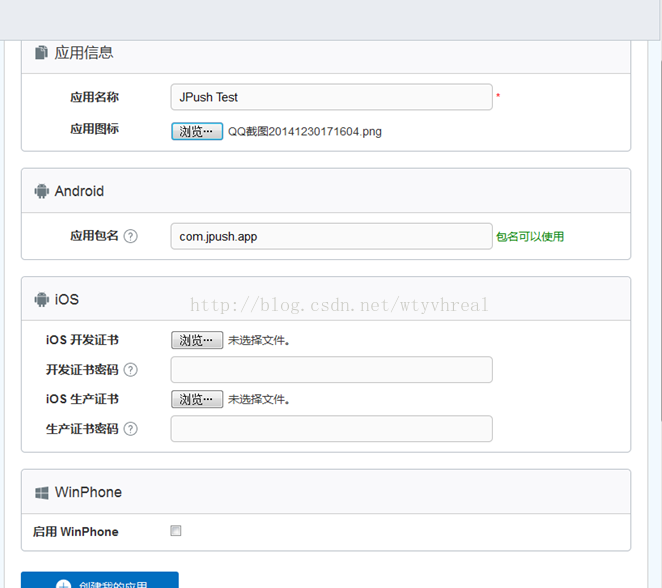Click the blue 创建我的应用 button
This screenshot has height=588, width=662.
click(x=100, y=580)
